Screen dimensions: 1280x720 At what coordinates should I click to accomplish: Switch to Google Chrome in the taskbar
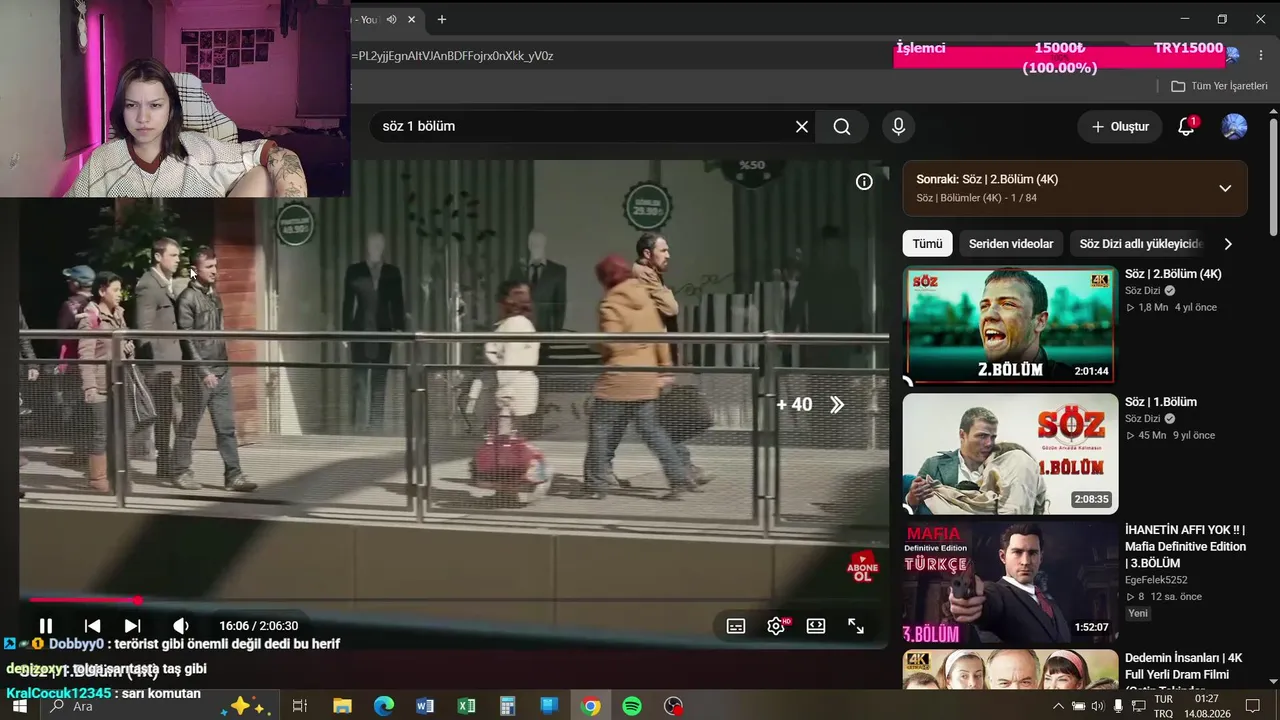tap(591, 706)
